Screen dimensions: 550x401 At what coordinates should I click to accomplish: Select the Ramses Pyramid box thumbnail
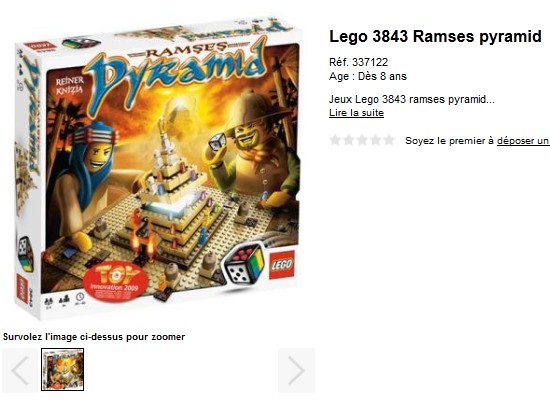(x=62, y=369)
